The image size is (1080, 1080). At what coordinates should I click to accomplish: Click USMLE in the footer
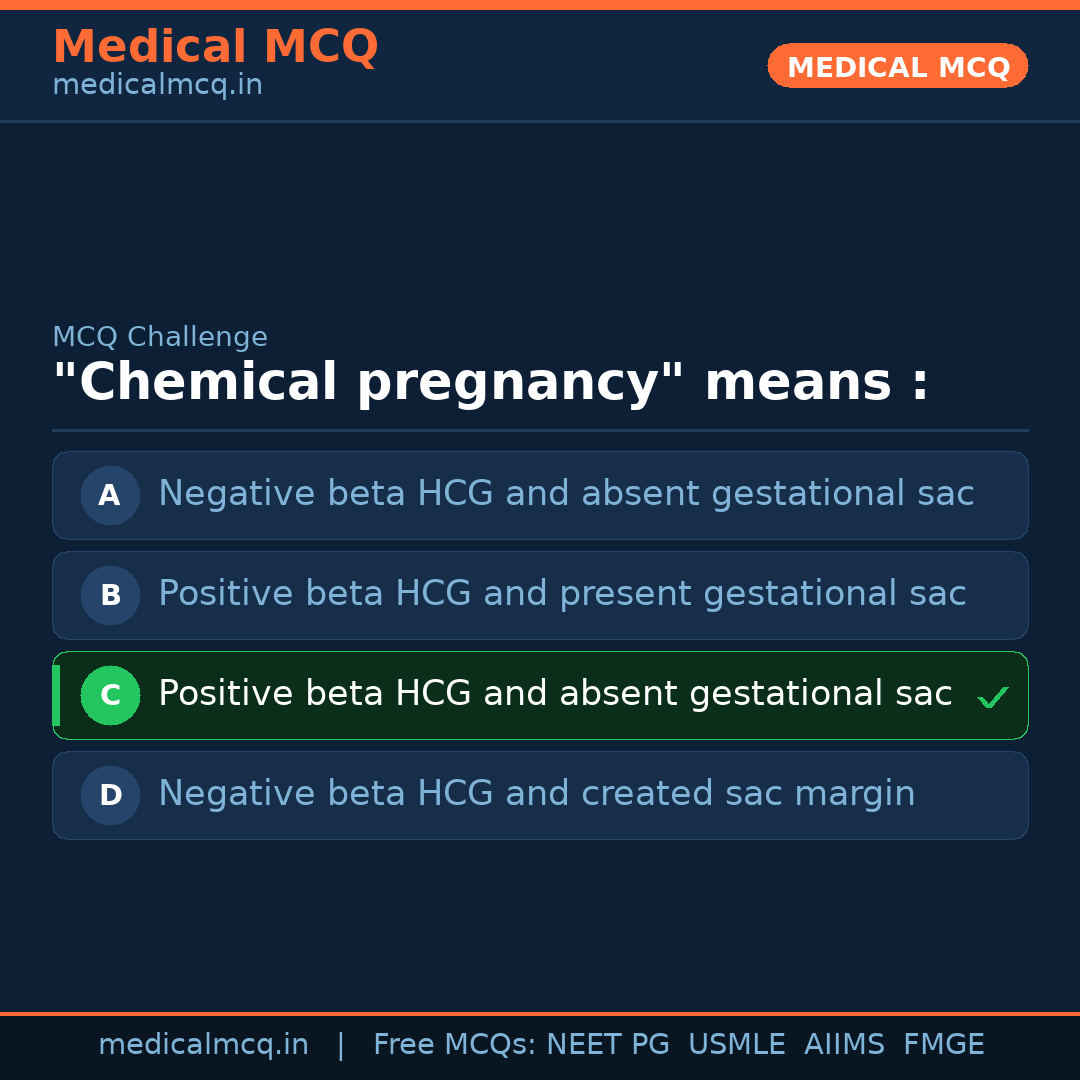[736, 1045]
